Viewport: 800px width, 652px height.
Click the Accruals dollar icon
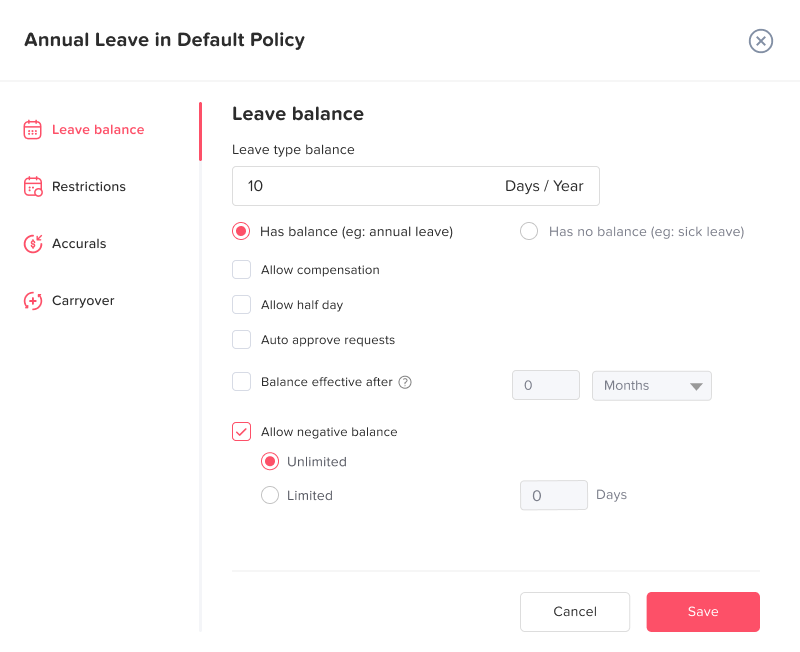[x=32, y=244]
